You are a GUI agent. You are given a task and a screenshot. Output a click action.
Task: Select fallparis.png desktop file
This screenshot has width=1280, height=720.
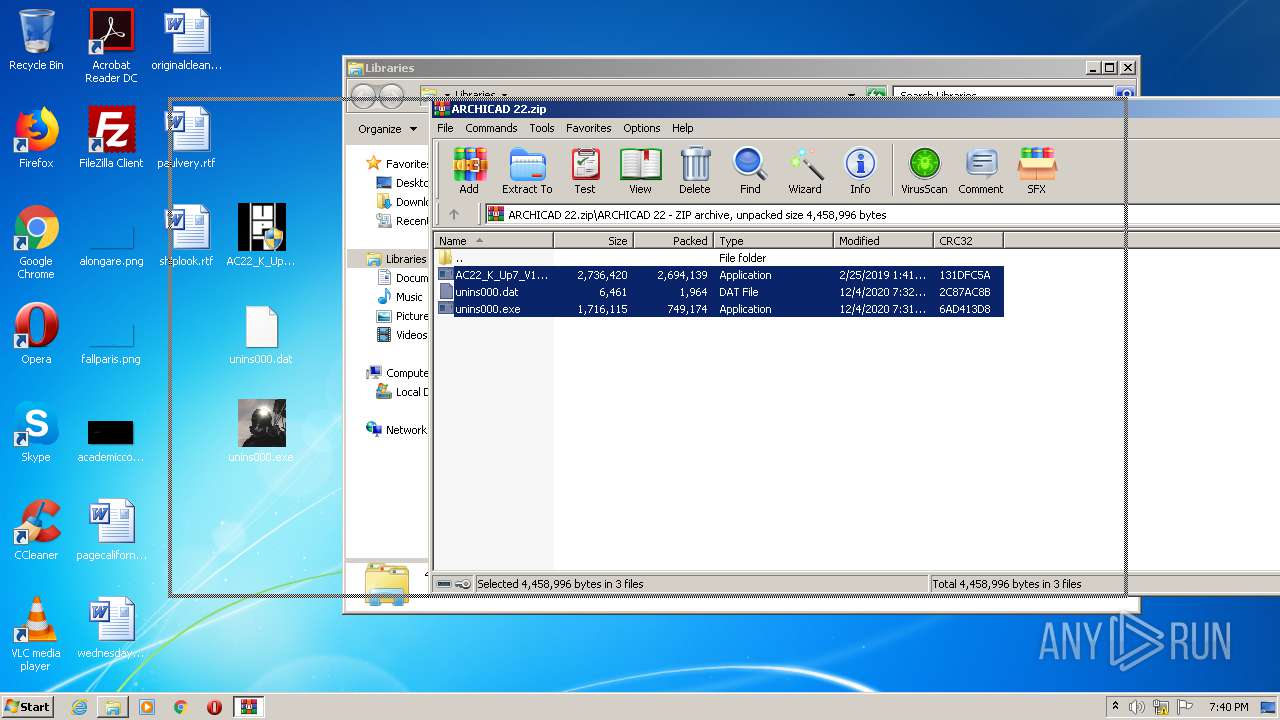(x=111, y=340)
